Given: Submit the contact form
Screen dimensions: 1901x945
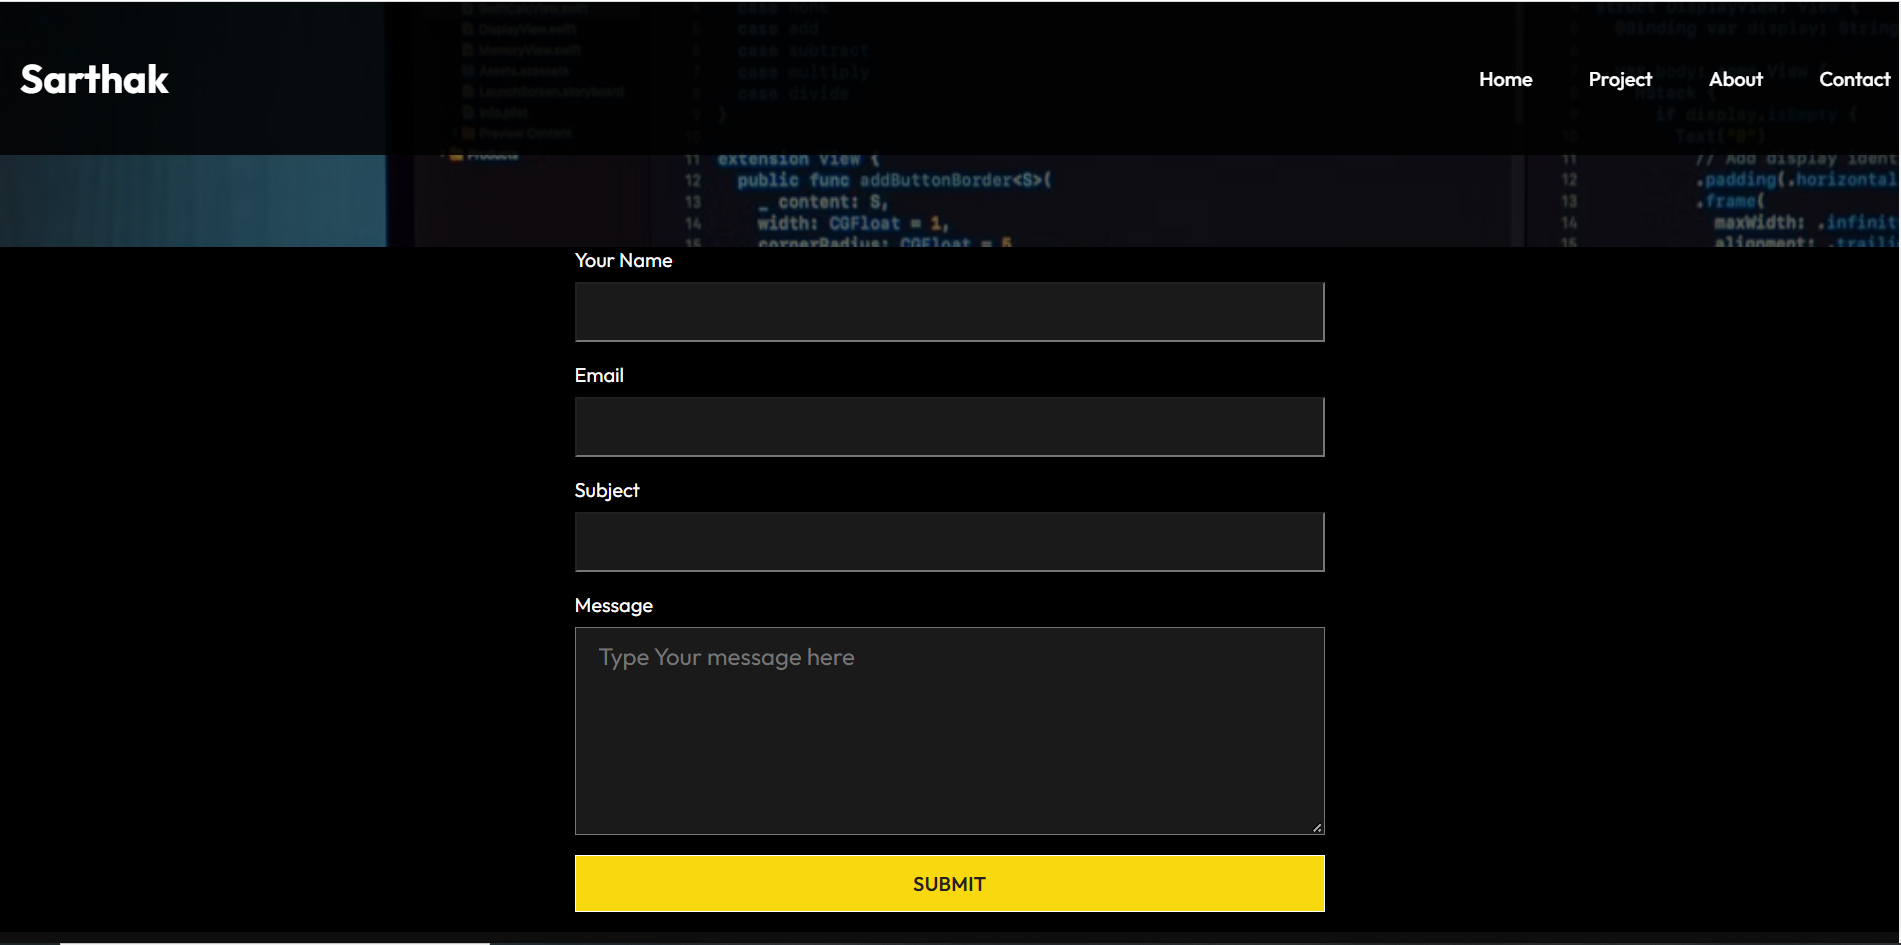Looking at the screenshot, I should point(949,883).
